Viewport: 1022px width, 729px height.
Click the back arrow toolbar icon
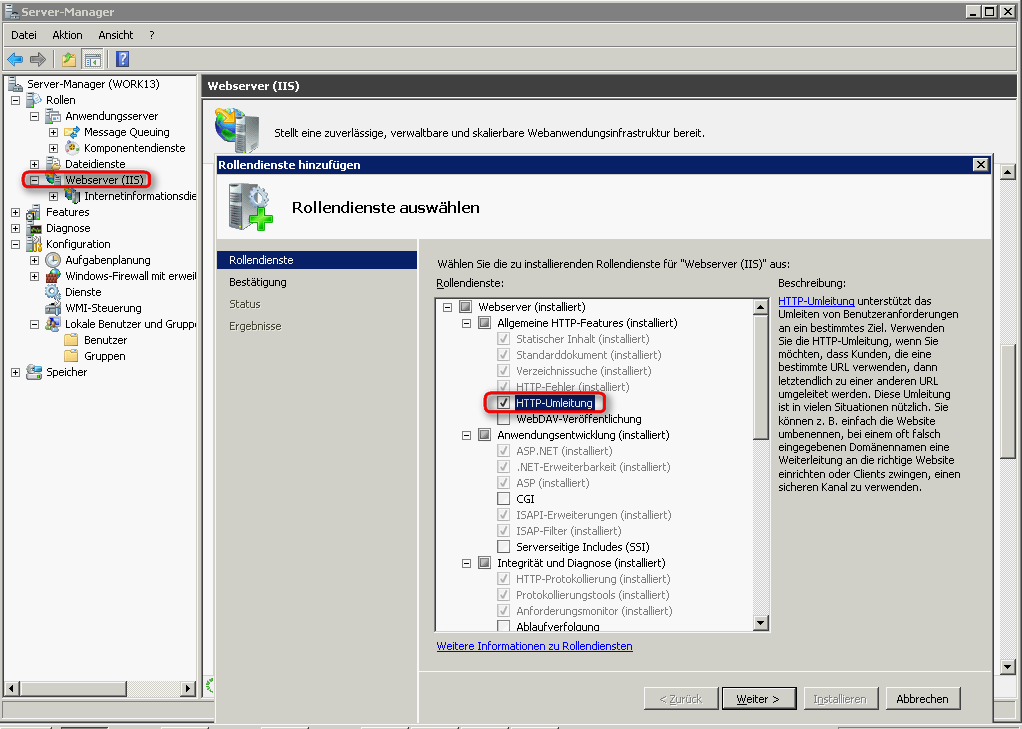point(15,59)
